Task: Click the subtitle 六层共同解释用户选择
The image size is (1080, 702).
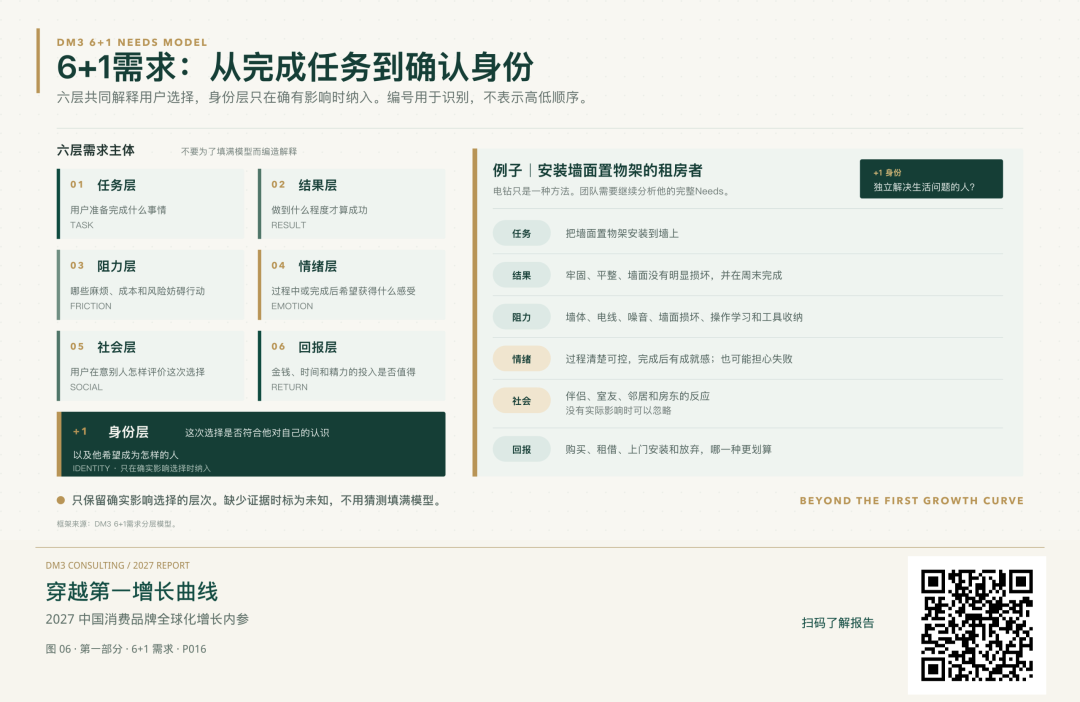Action: (125, 98)
